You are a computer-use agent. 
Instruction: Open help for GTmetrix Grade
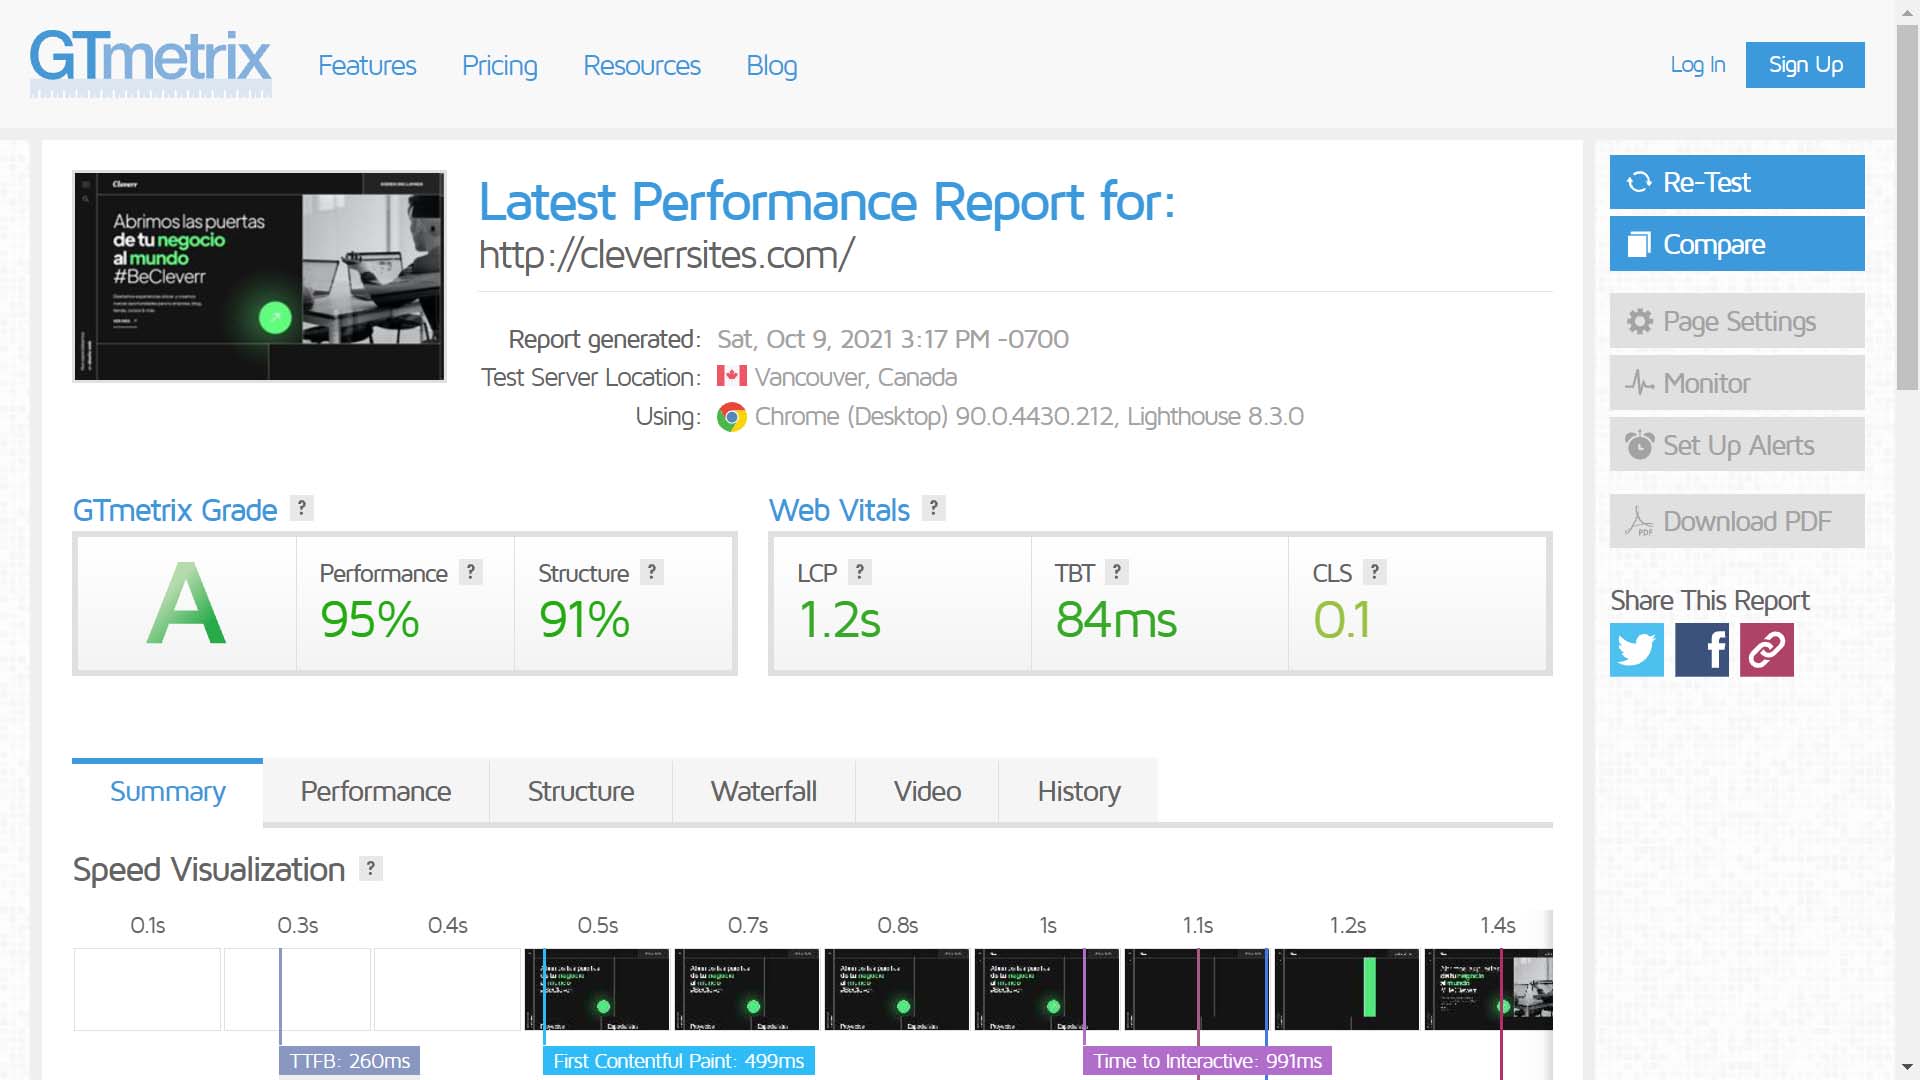301,508
